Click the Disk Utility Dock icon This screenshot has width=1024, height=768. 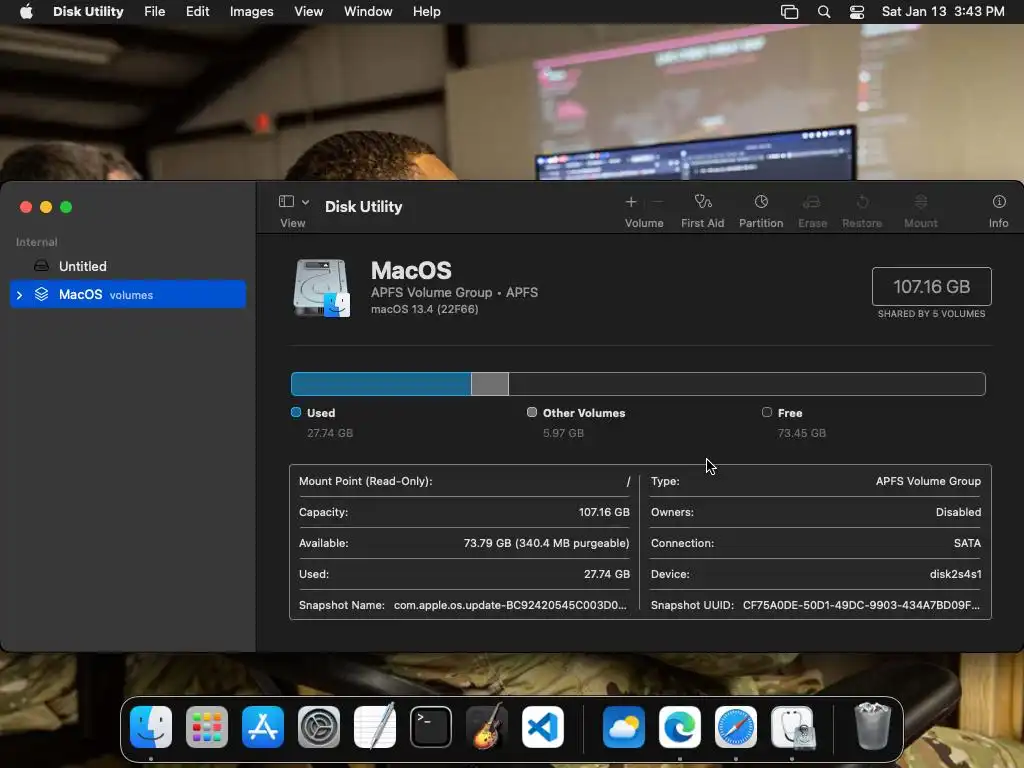coord(792,727)
